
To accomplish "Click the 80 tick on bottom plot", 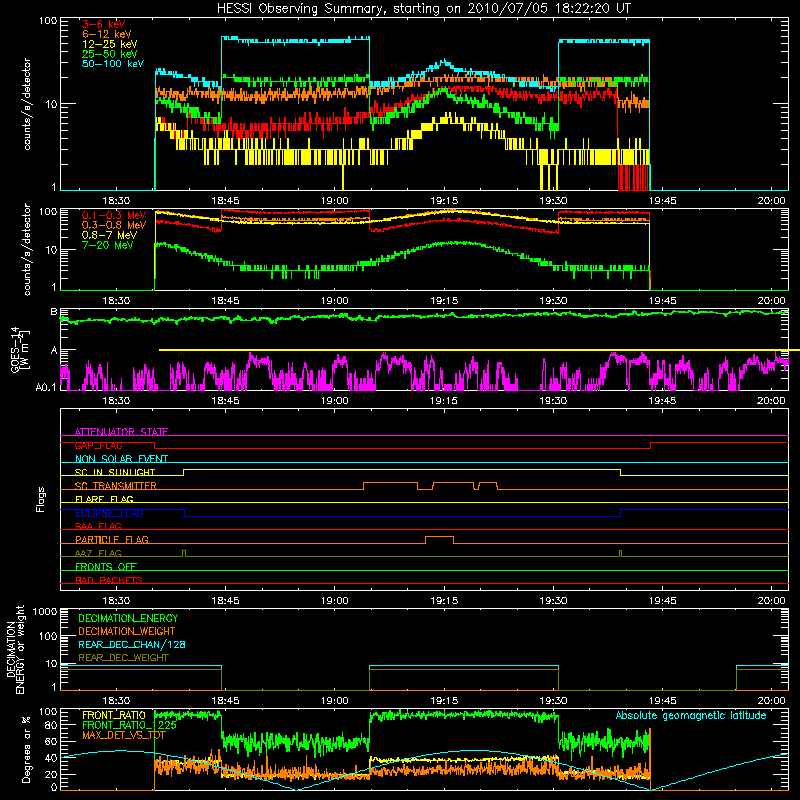I will click(51, 725).
